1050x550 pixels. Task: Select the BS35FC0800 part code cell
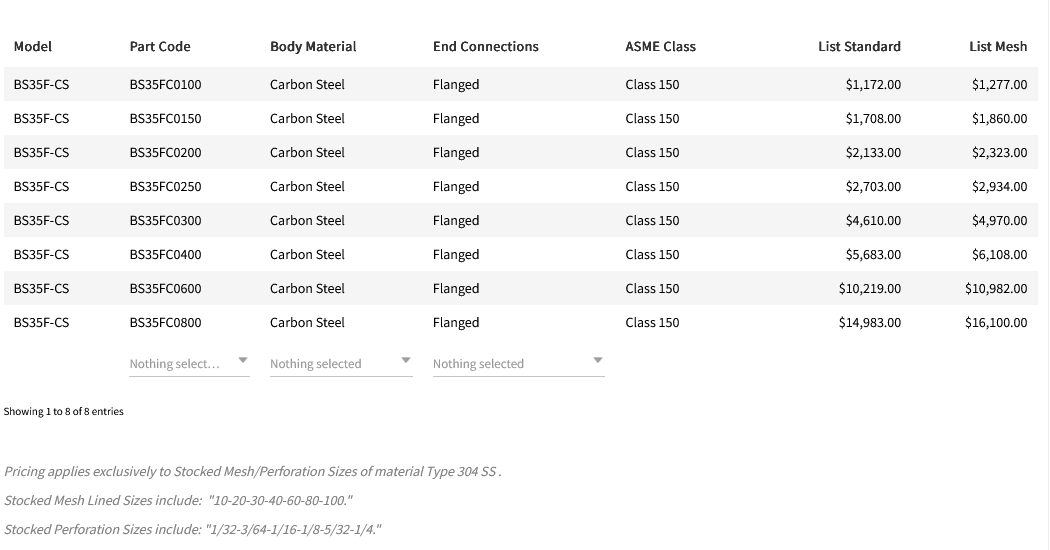point(165,323)
